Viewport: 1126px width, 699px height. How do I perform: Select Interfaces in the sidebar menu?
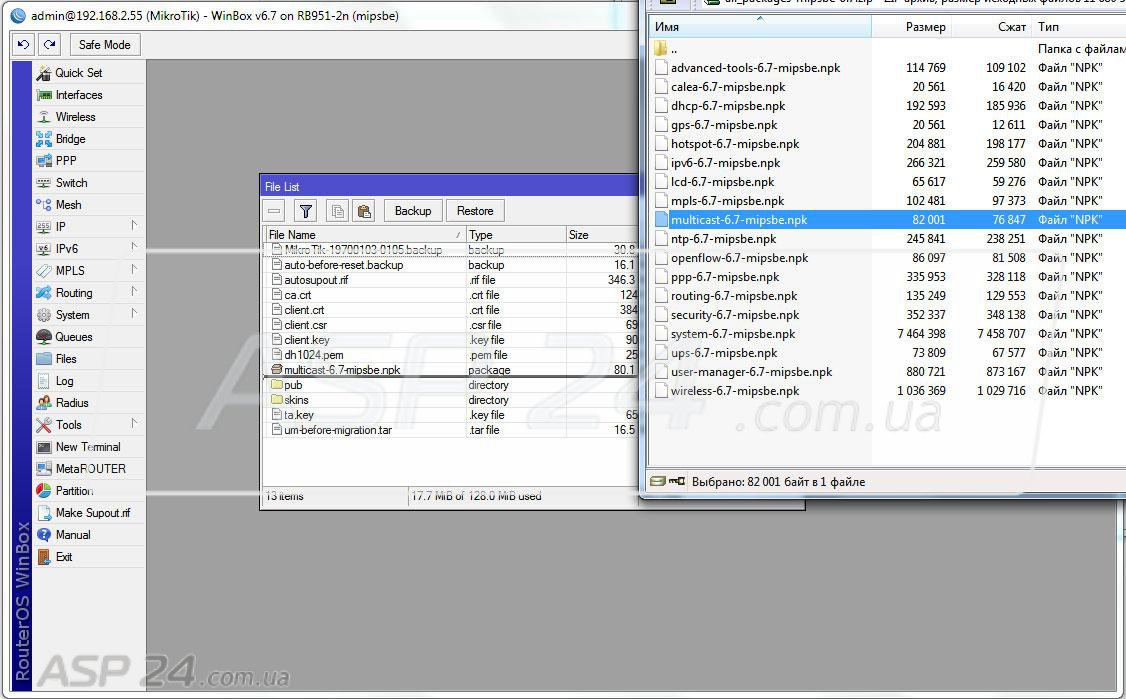point(78,95)
